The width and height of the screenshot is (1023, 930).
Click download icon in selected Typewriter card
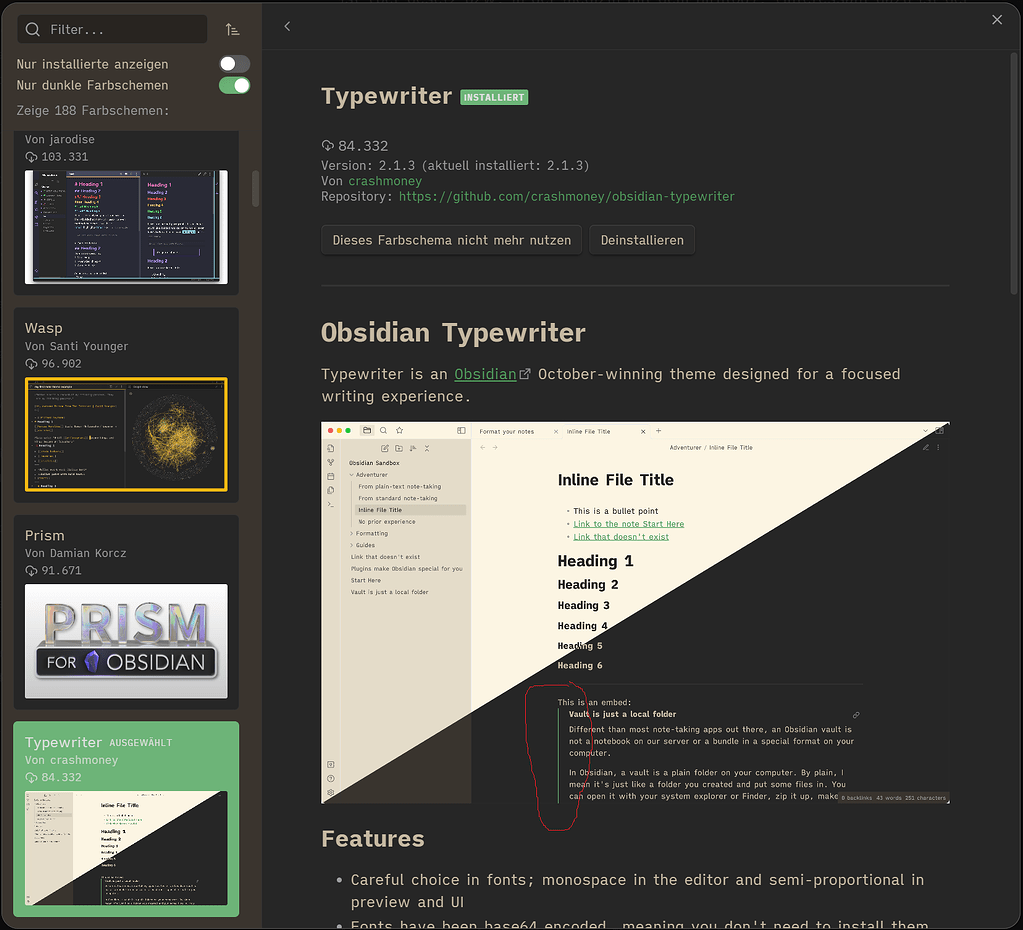point(31,777)
